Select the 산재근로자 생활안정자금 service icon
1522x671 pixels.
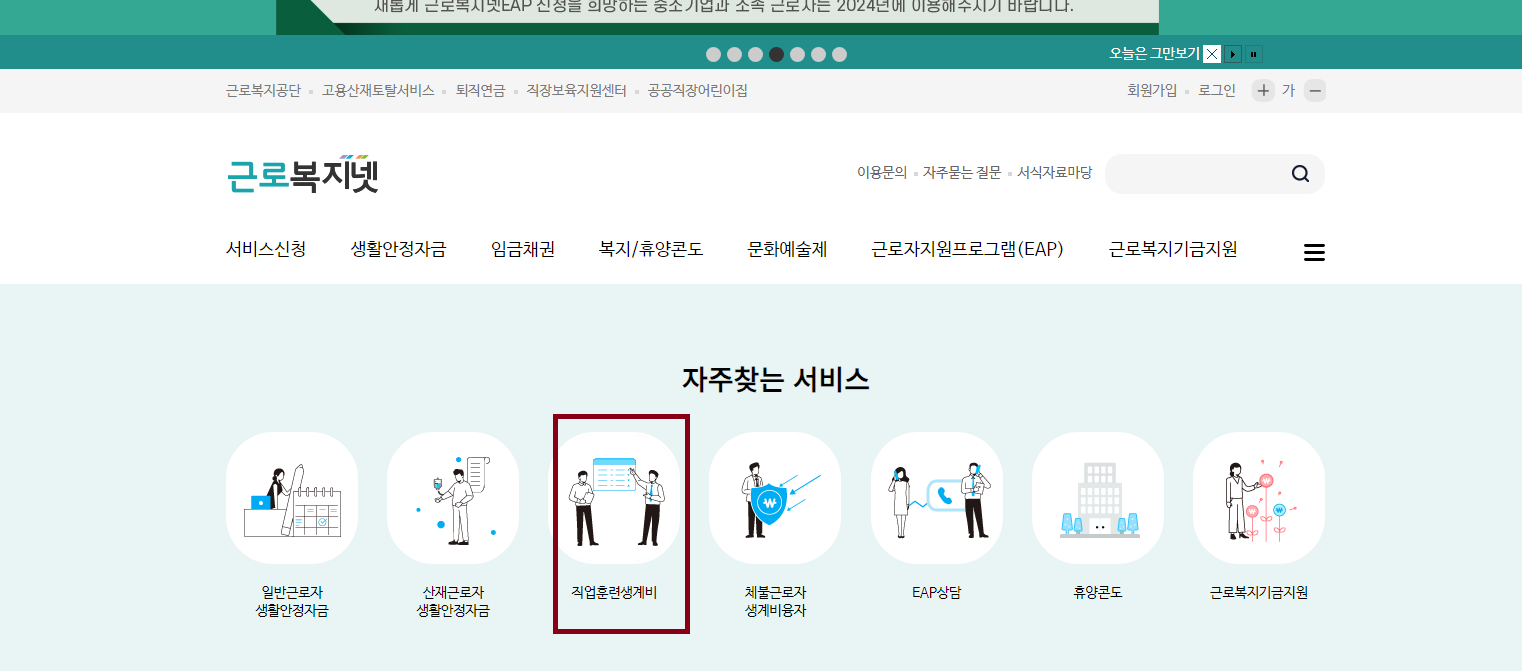453,498
